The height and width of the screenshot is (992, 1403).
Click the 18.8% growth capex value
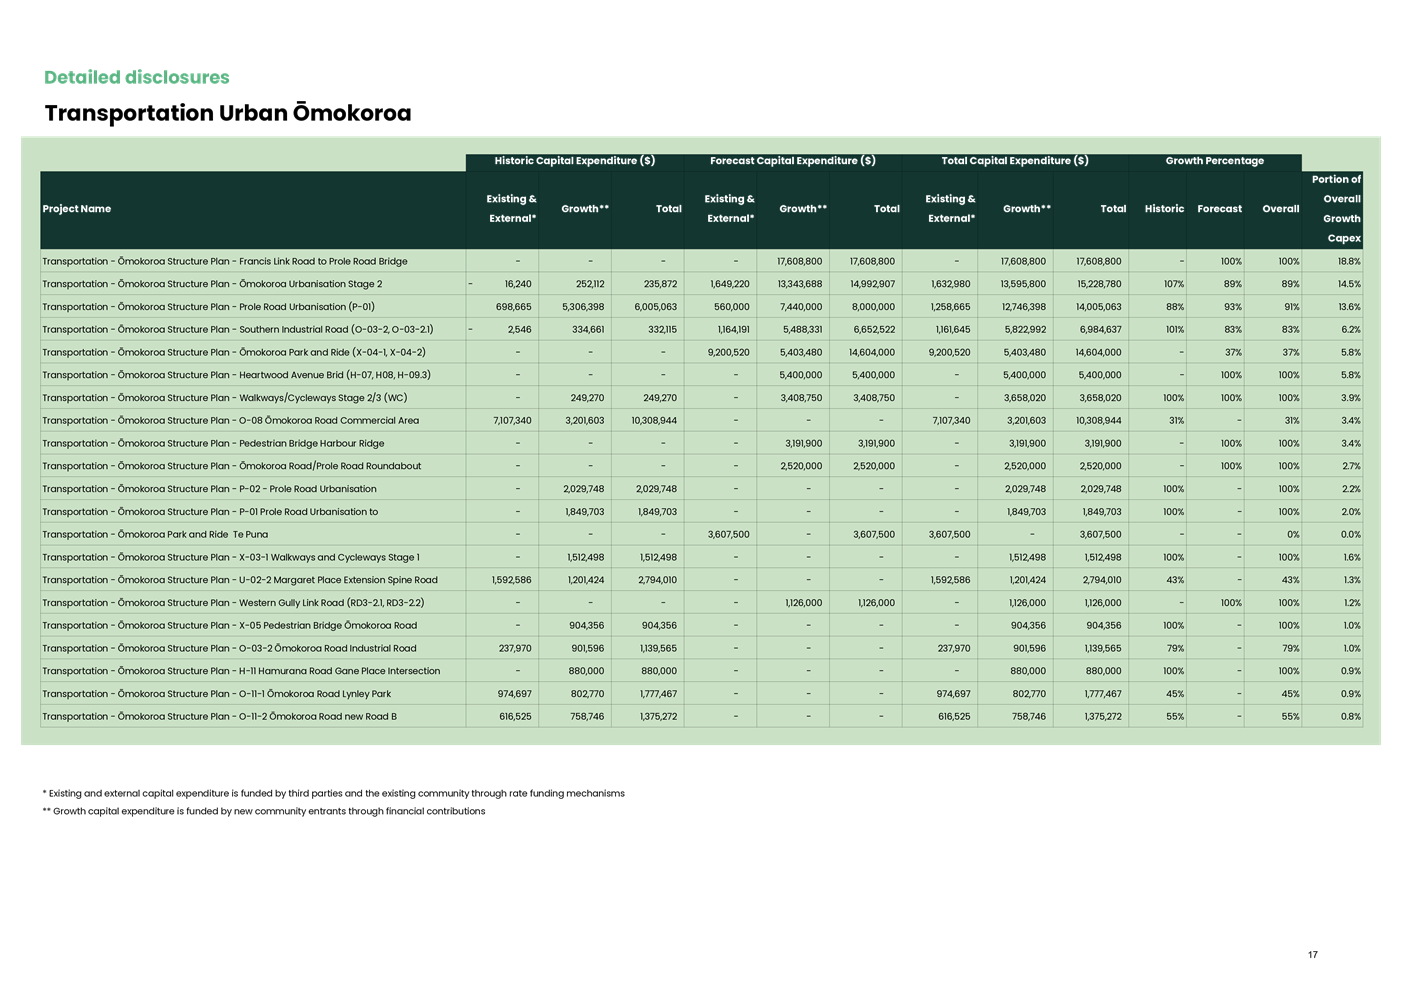(x=1348, y=261)
